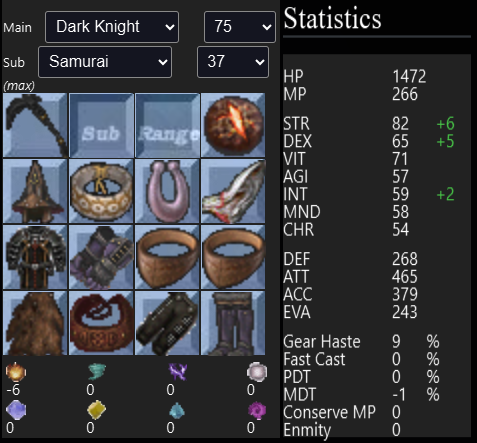The height and width of the screenshot is (443, 477).
Task: Select the pointed hat head slot
Action: pos(35,191)
